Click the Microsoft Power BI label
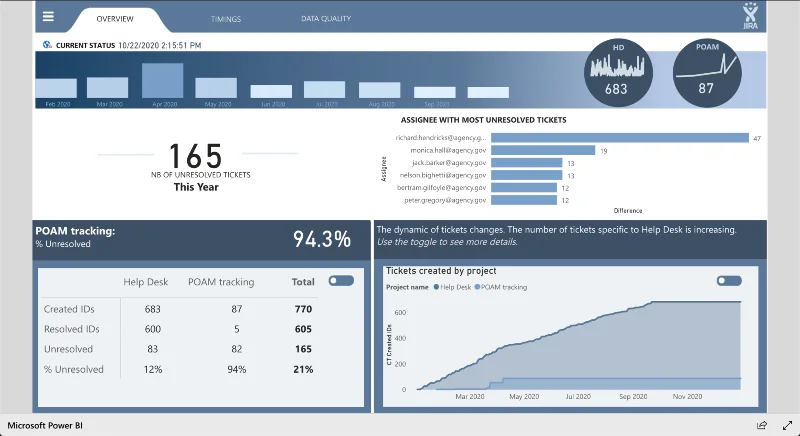The height and width of the screenshot is (436, 800). click(45, 425)
